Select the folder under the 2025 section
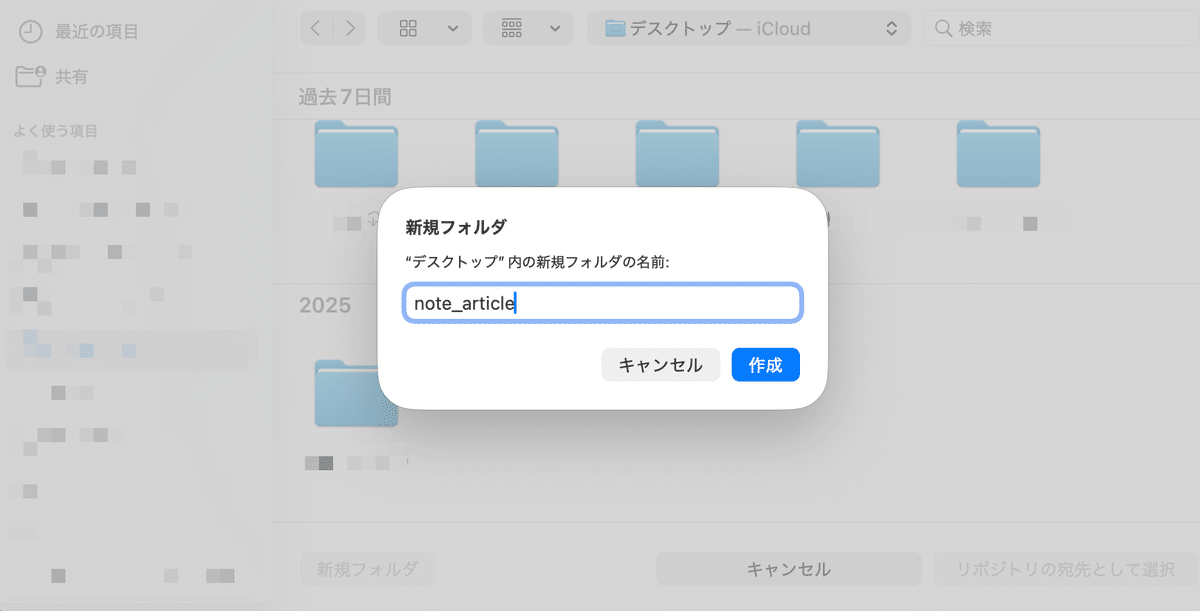 (356, 393)
